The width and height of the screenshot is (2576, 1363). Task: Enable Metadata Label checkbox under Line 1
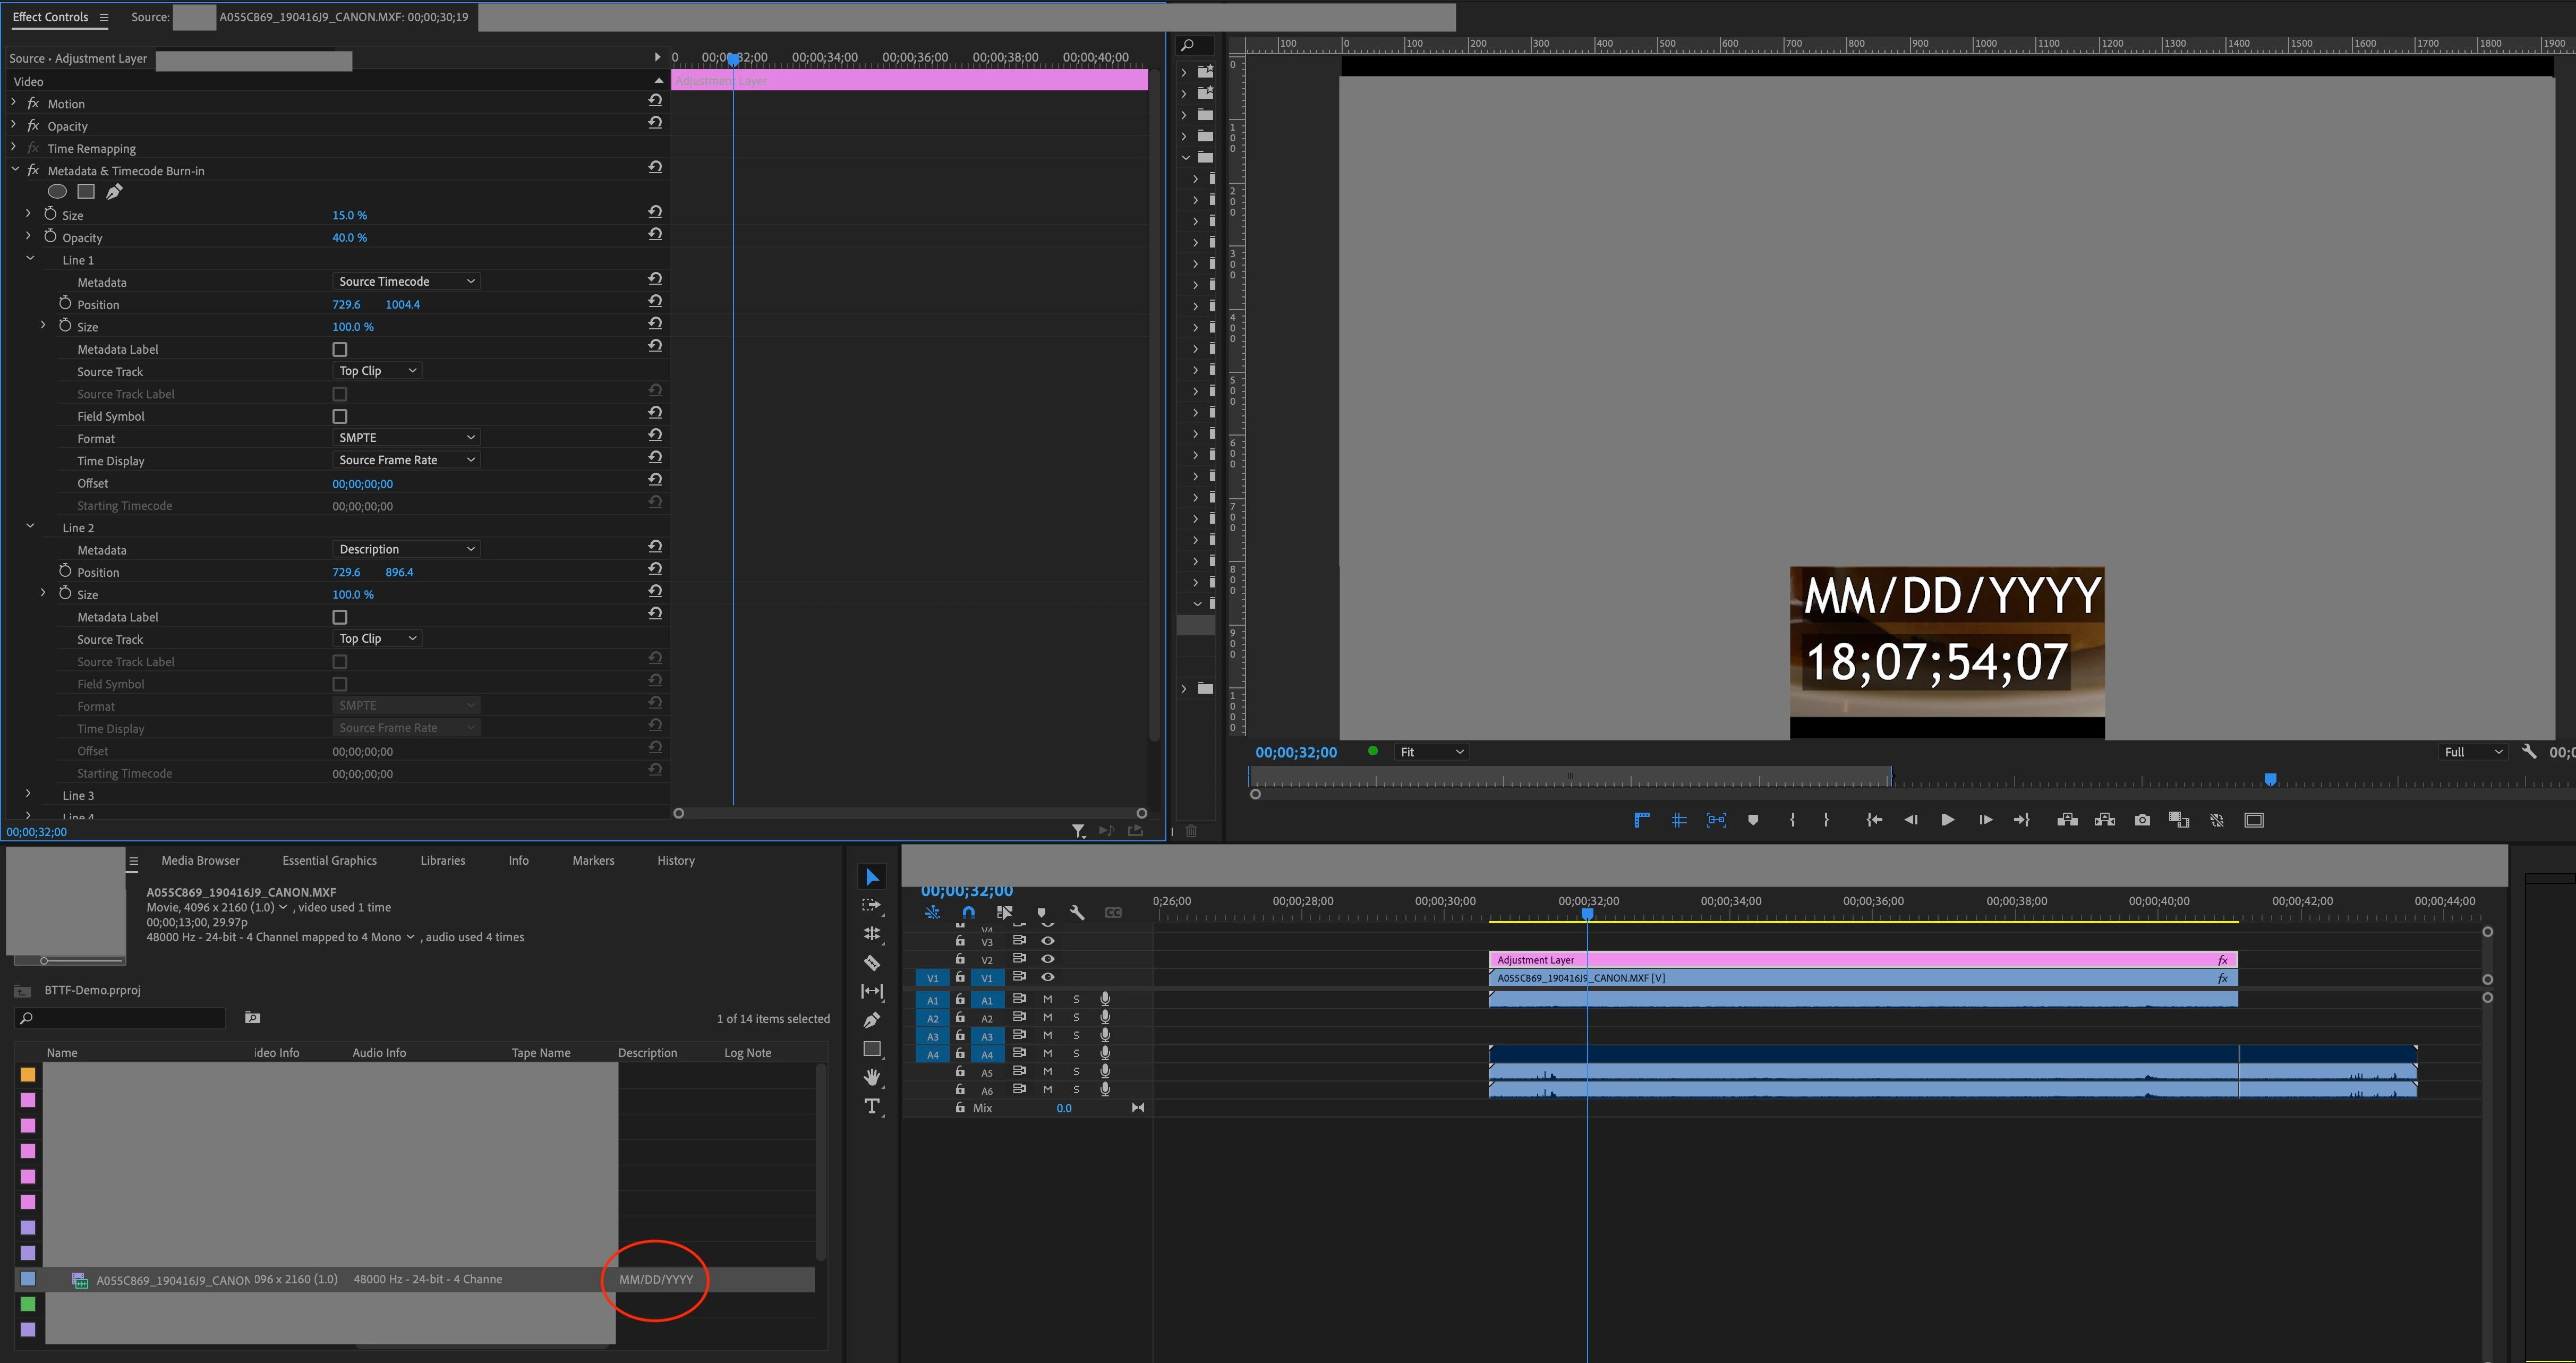tap(340, 350)
